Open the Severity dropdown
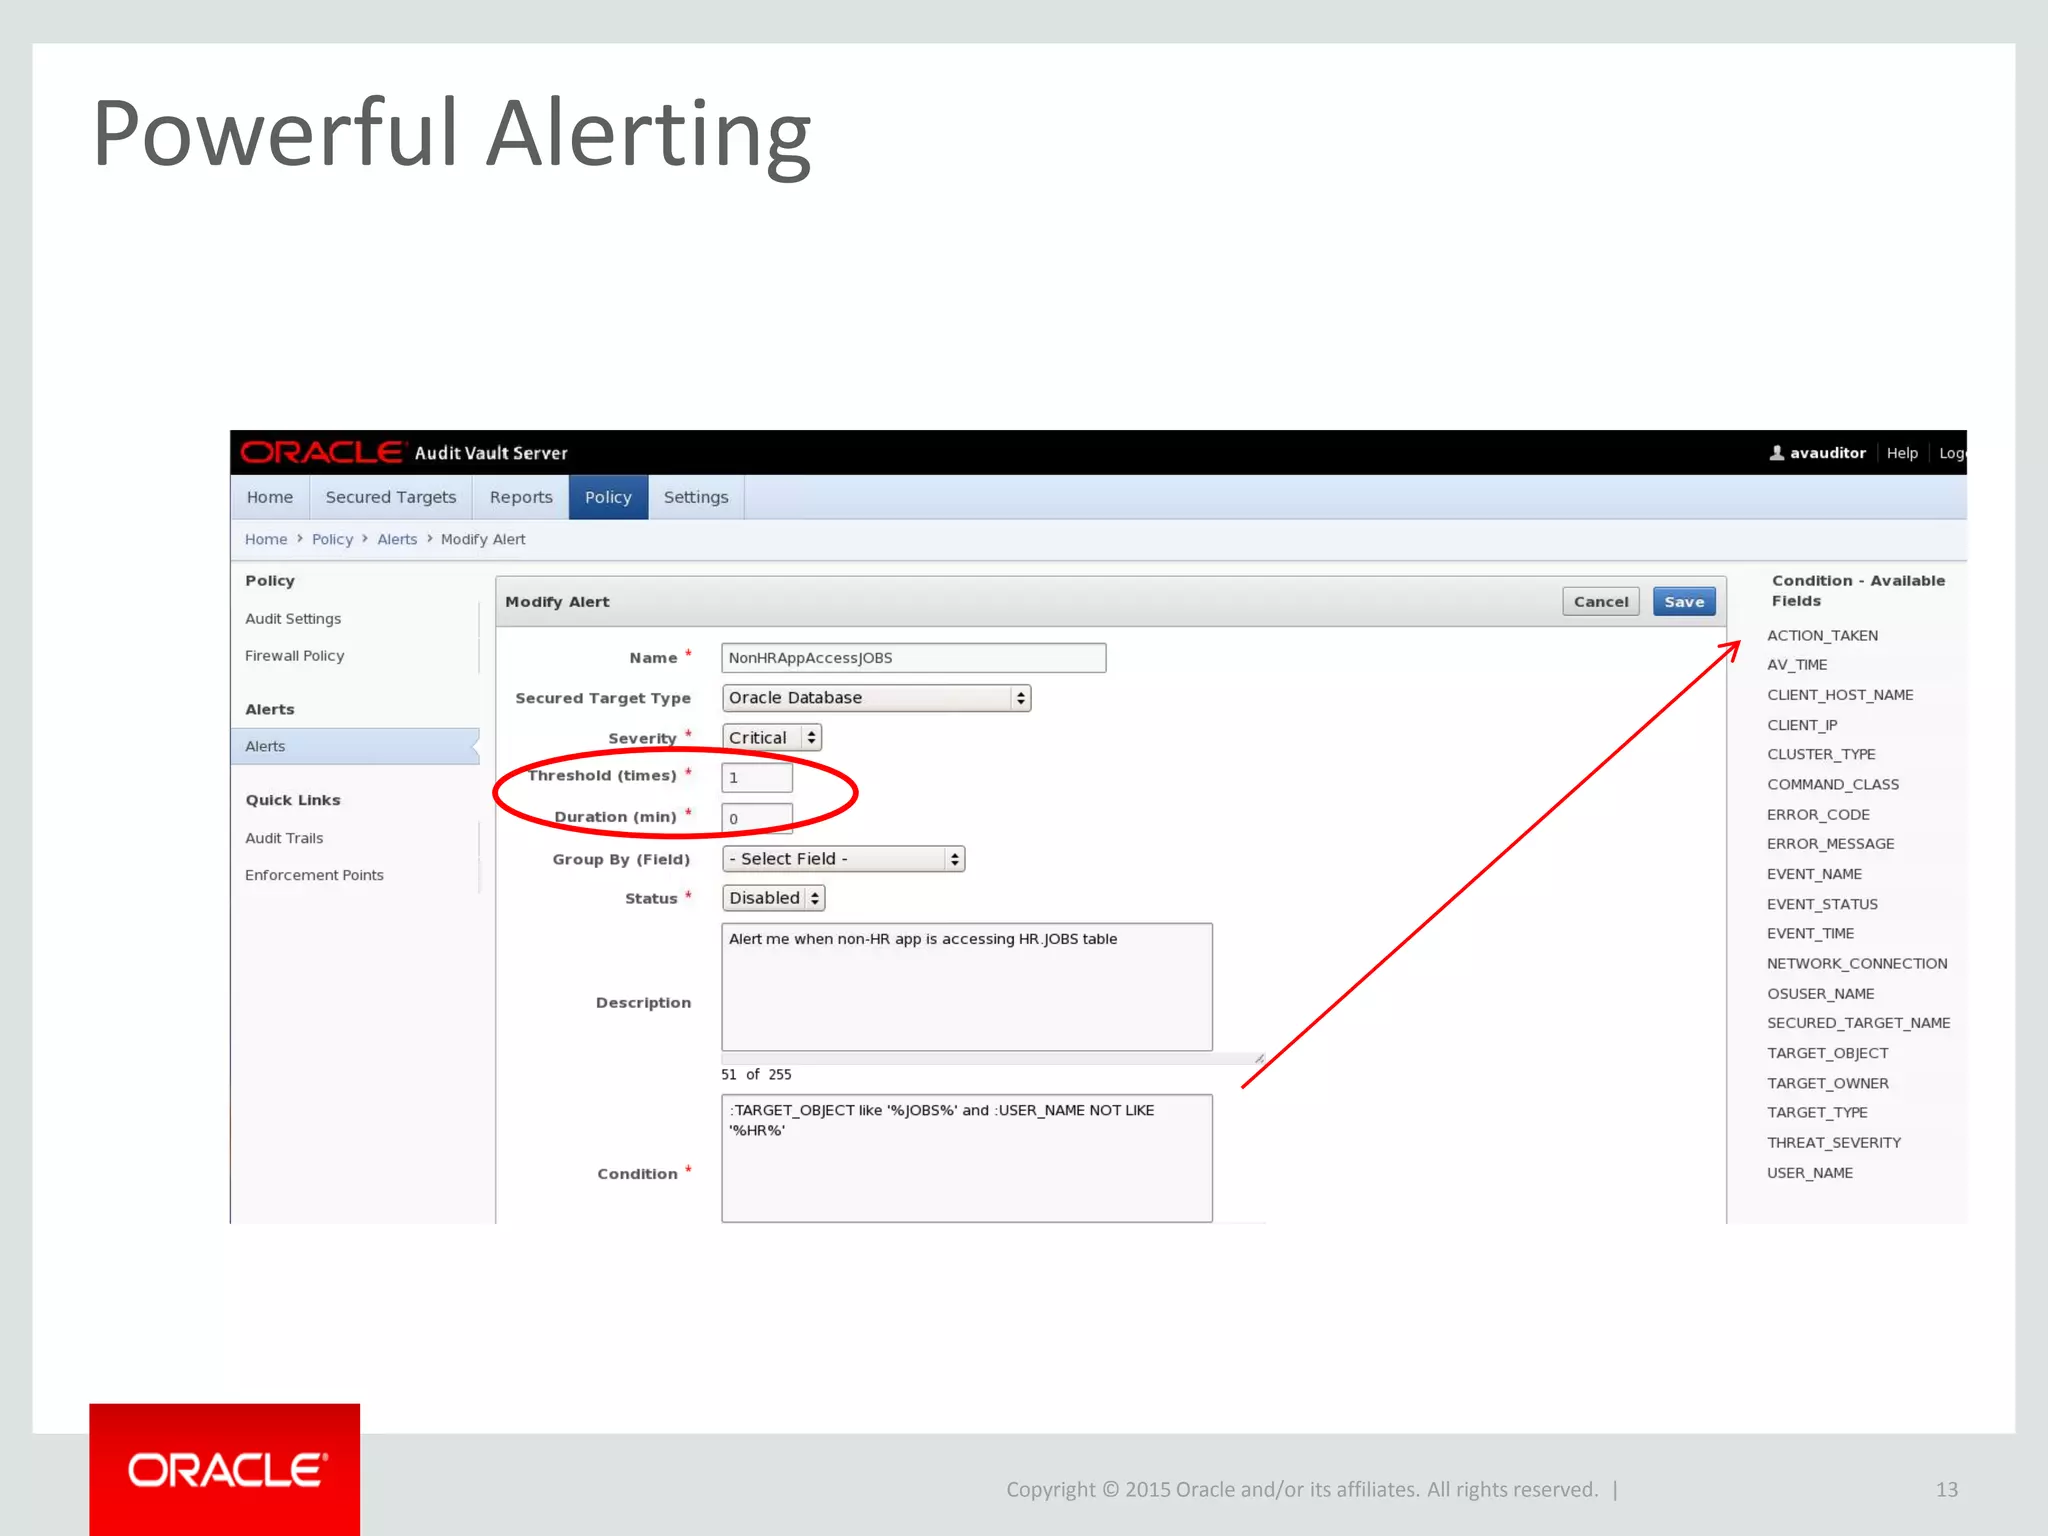Viewport: 2048px width, 1536px height. [772, 738]
